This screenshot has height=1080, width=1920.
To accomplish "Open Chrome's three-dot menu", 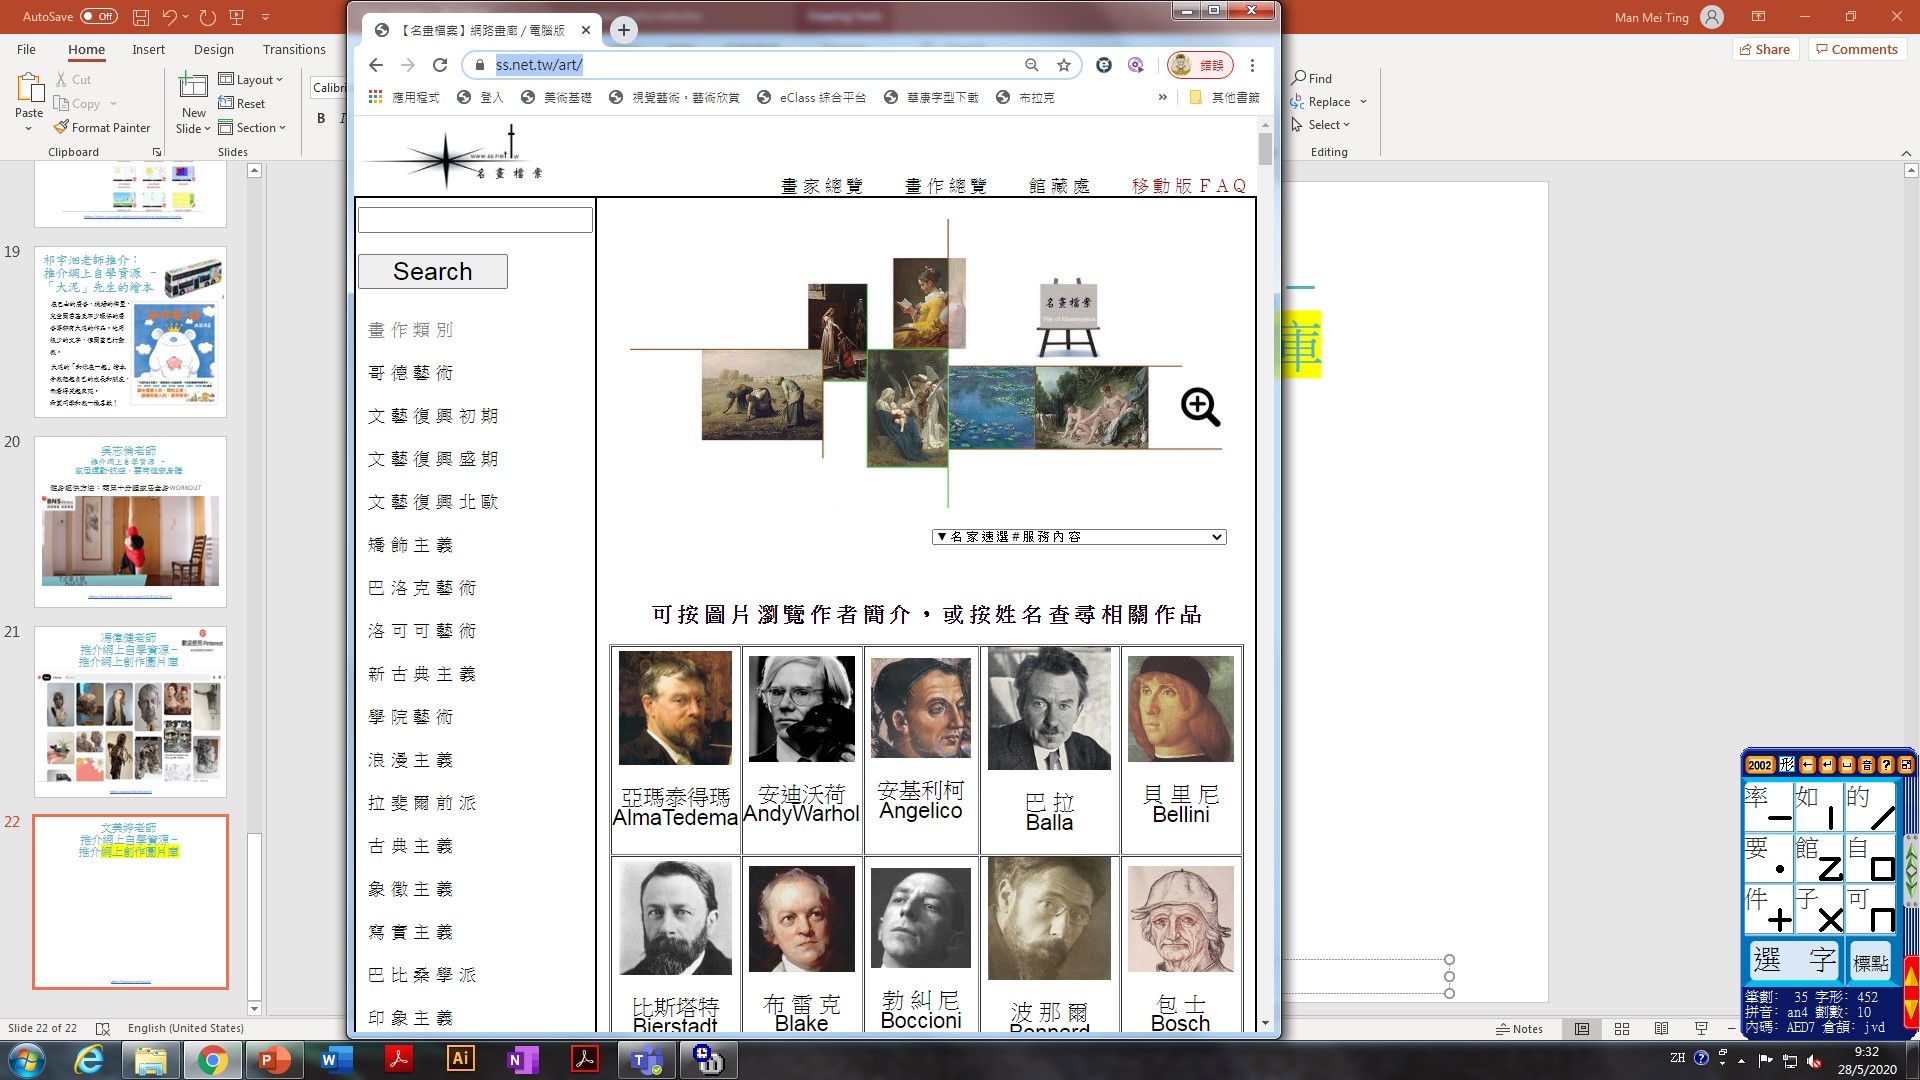I will click(x=1252, y=65).
